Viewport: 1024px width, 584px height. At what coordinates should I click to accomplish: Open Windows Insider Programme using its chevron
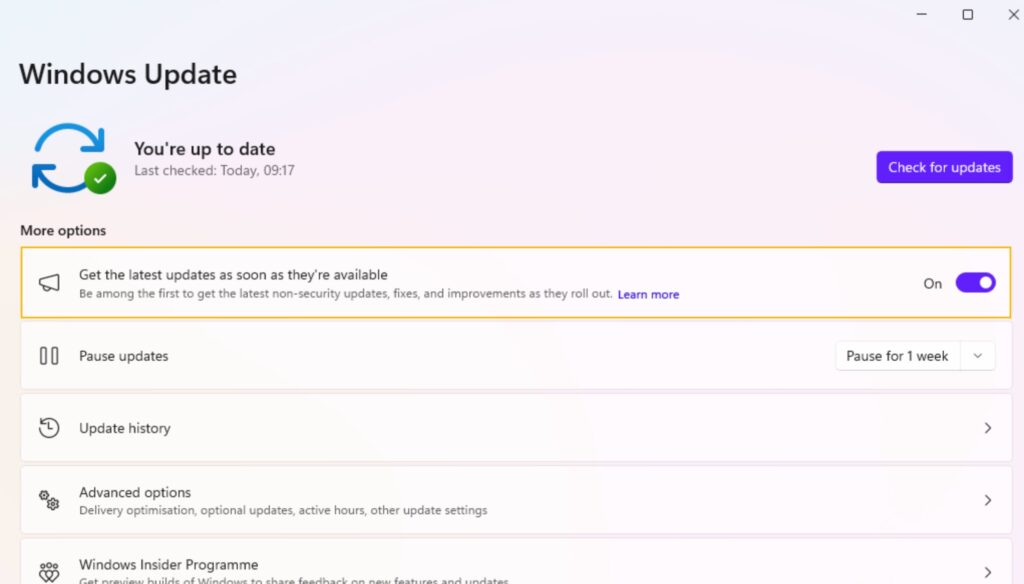click(x=987, y=572)
